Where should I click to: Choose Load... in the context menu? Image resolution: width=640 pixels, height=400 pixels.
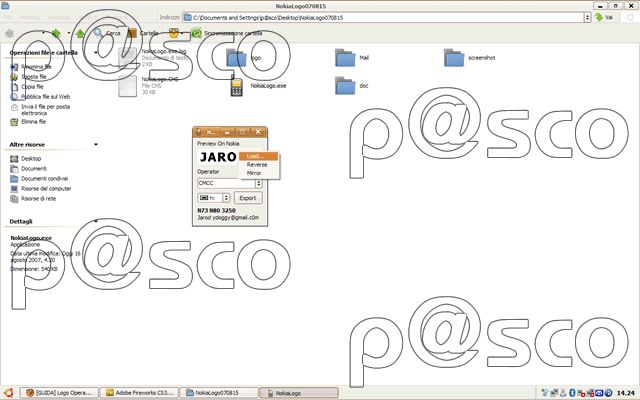tap(258, 156)
